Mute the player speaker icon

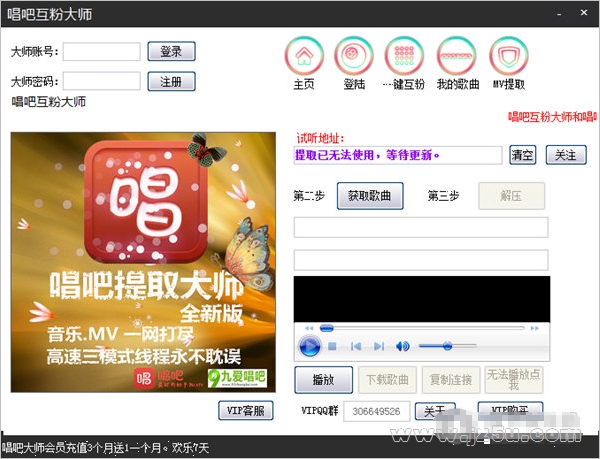pos(403,347)
